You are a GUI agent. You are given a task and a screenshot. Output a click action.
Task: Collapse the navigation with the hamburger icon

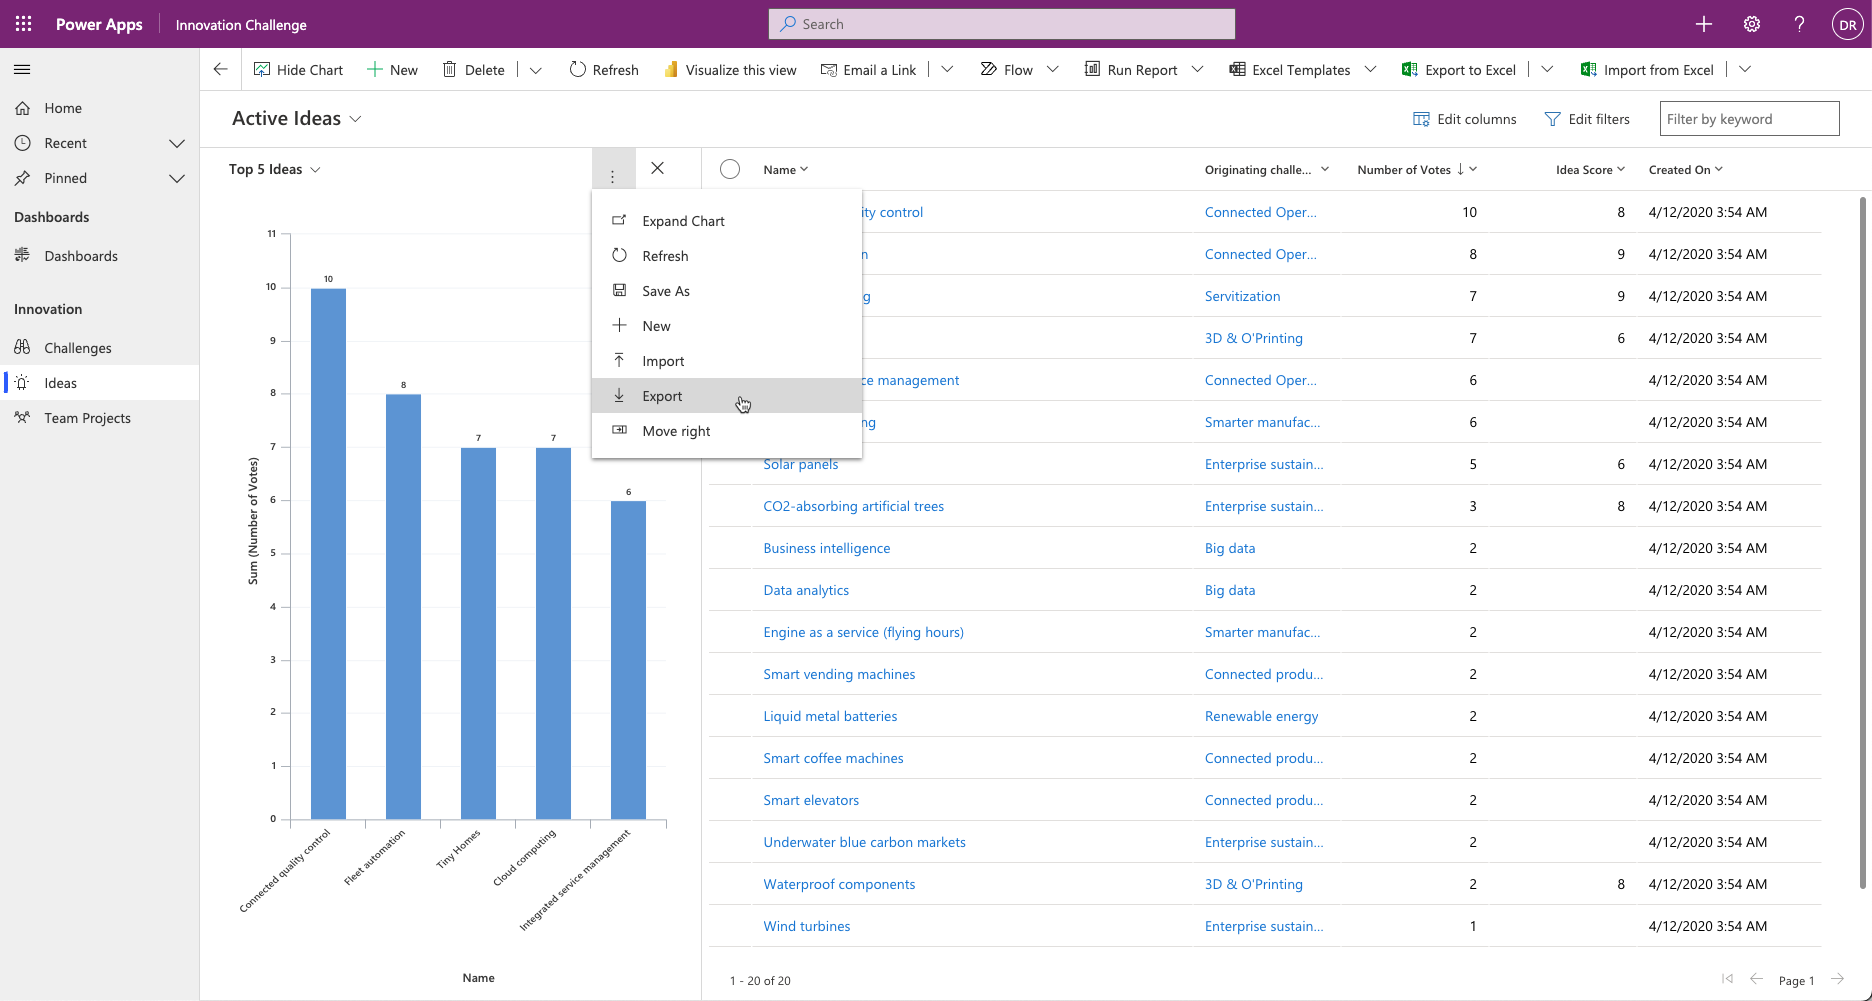pos(21,69)
